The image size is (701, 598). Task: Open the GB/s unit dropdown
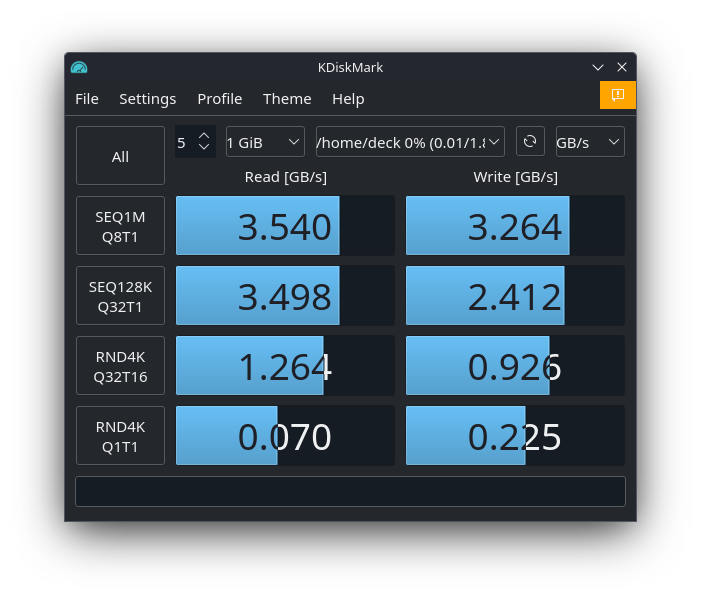(x=590, y=142)
